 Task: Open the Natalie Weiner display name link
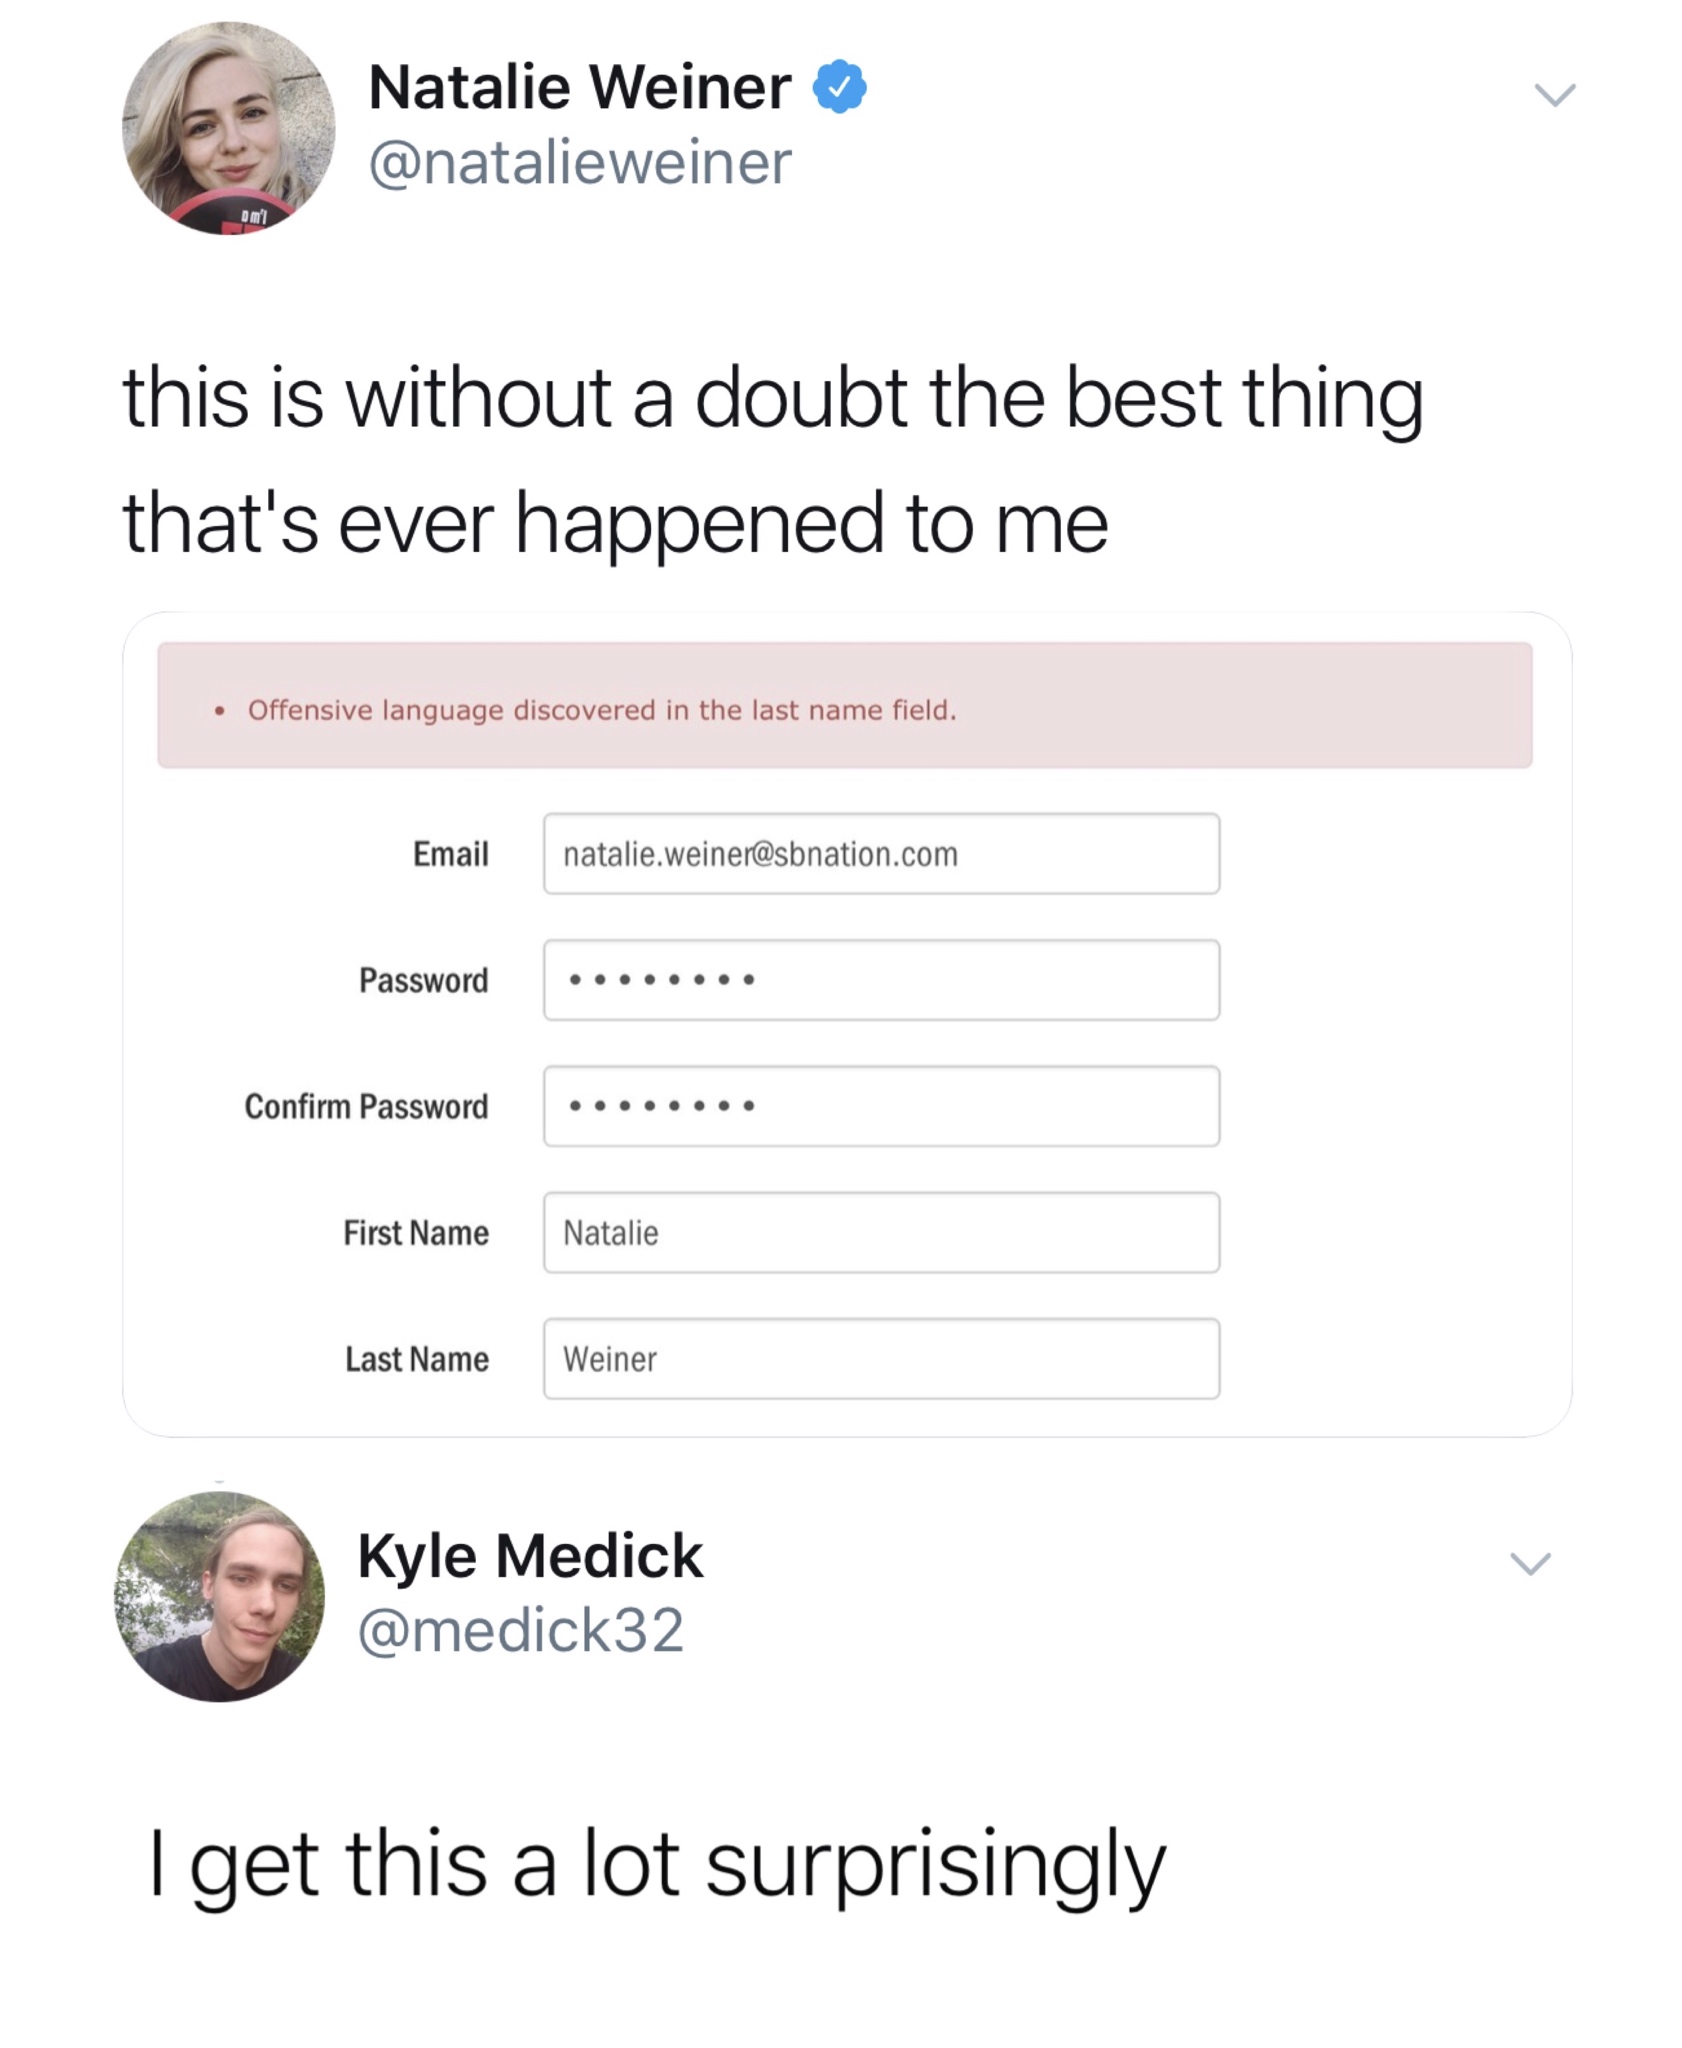point(579,87)
